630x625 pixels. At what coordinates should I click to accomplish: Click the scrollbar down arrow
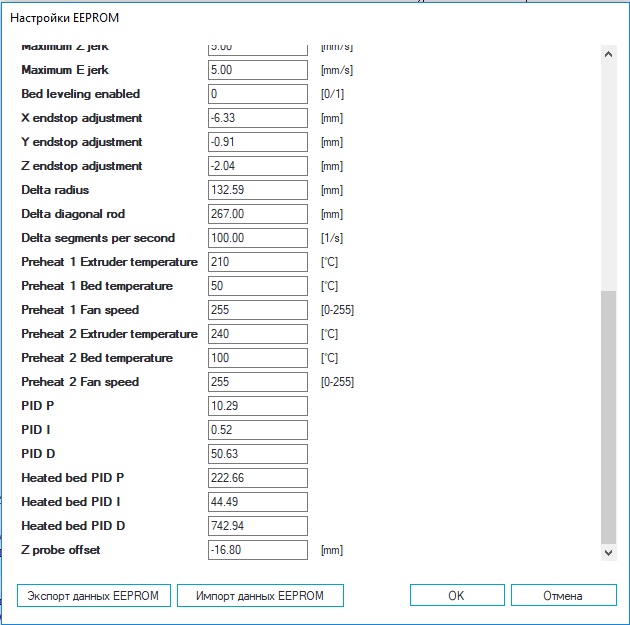coord(608,553)
